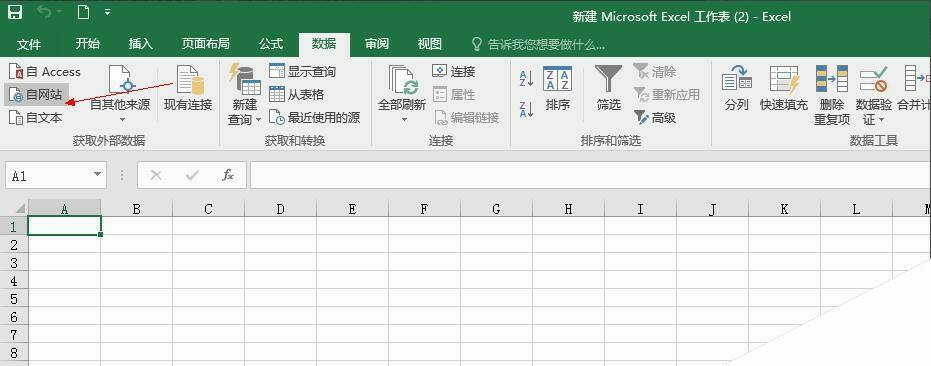The image size is (931, 366).
Task: Select column header C
Action: pyautogui.click(x=208, y=209)
